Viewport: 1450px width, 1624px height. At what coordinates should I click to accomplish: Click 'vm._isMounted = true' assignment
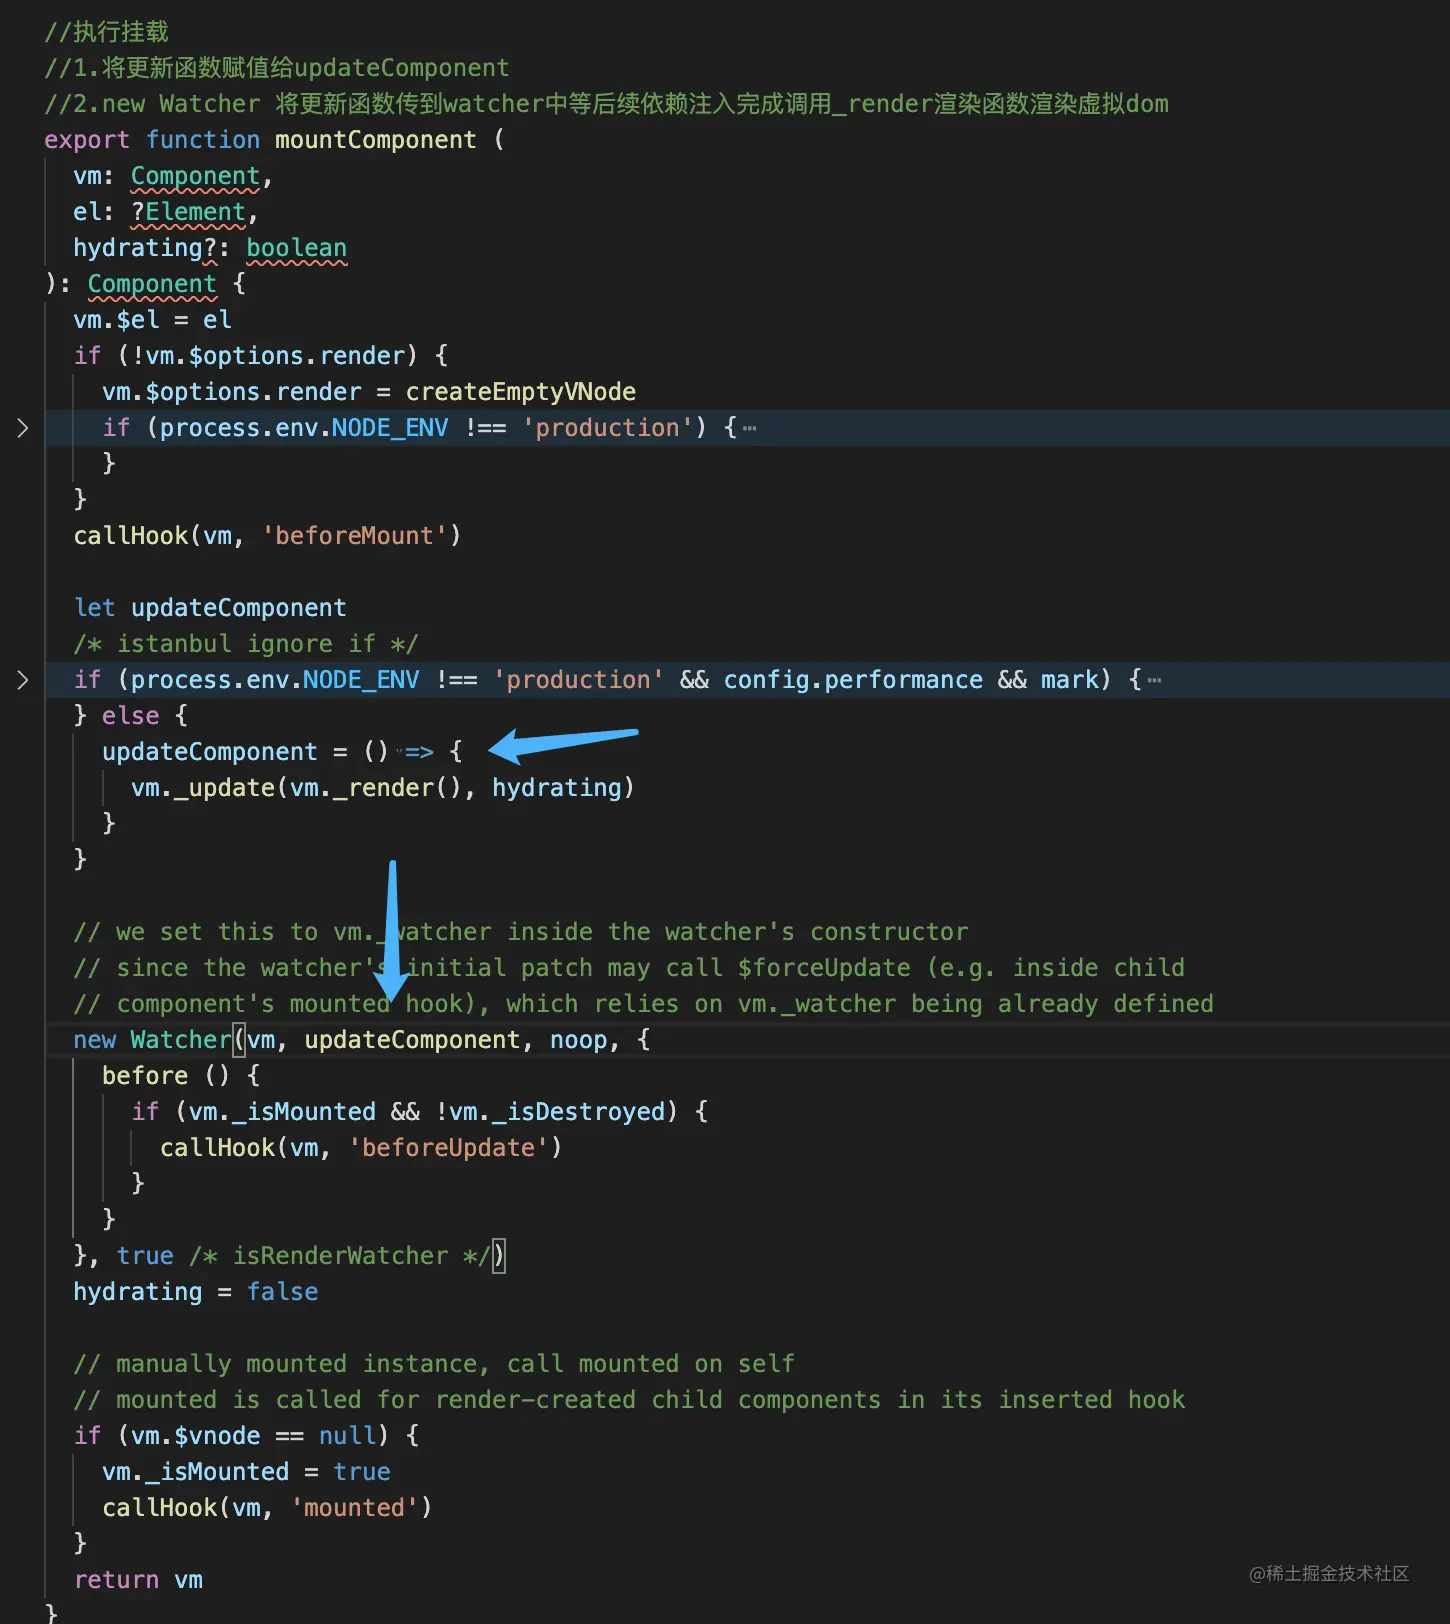(246, 1472)
